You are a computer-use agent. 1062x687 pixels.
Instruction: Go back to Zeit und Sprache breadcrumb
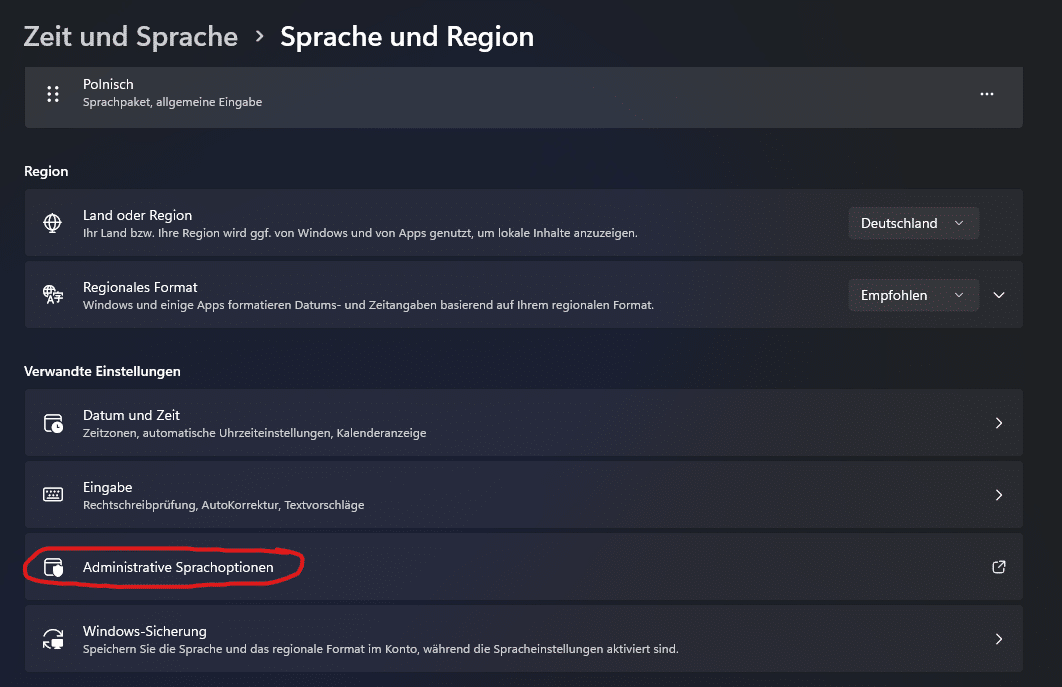[x=131, y=37]
